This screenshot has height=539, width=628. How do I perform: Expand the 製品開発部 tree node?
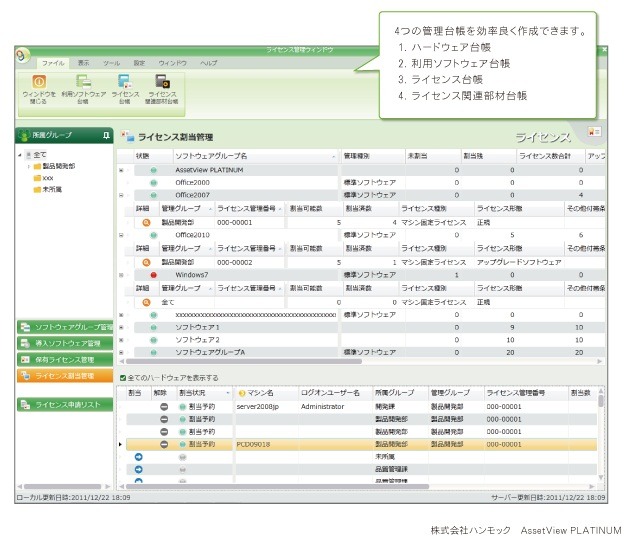[28, 166]
